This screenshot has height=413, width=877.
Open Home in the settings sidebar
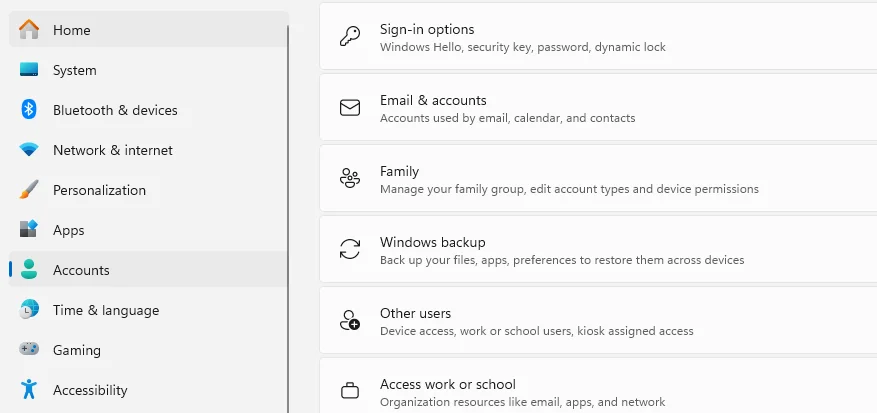(148, 29)
